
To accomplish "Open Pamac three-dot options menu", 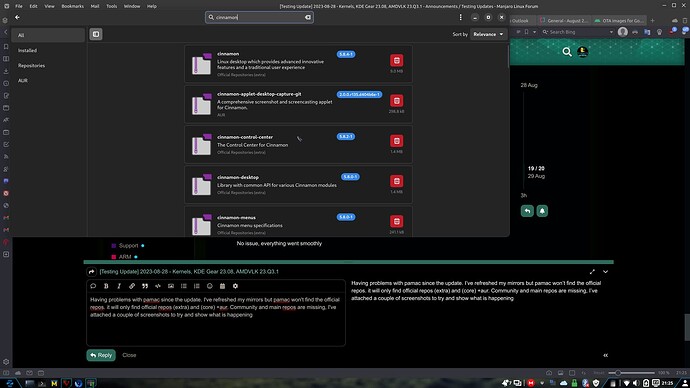I will 460,17.
